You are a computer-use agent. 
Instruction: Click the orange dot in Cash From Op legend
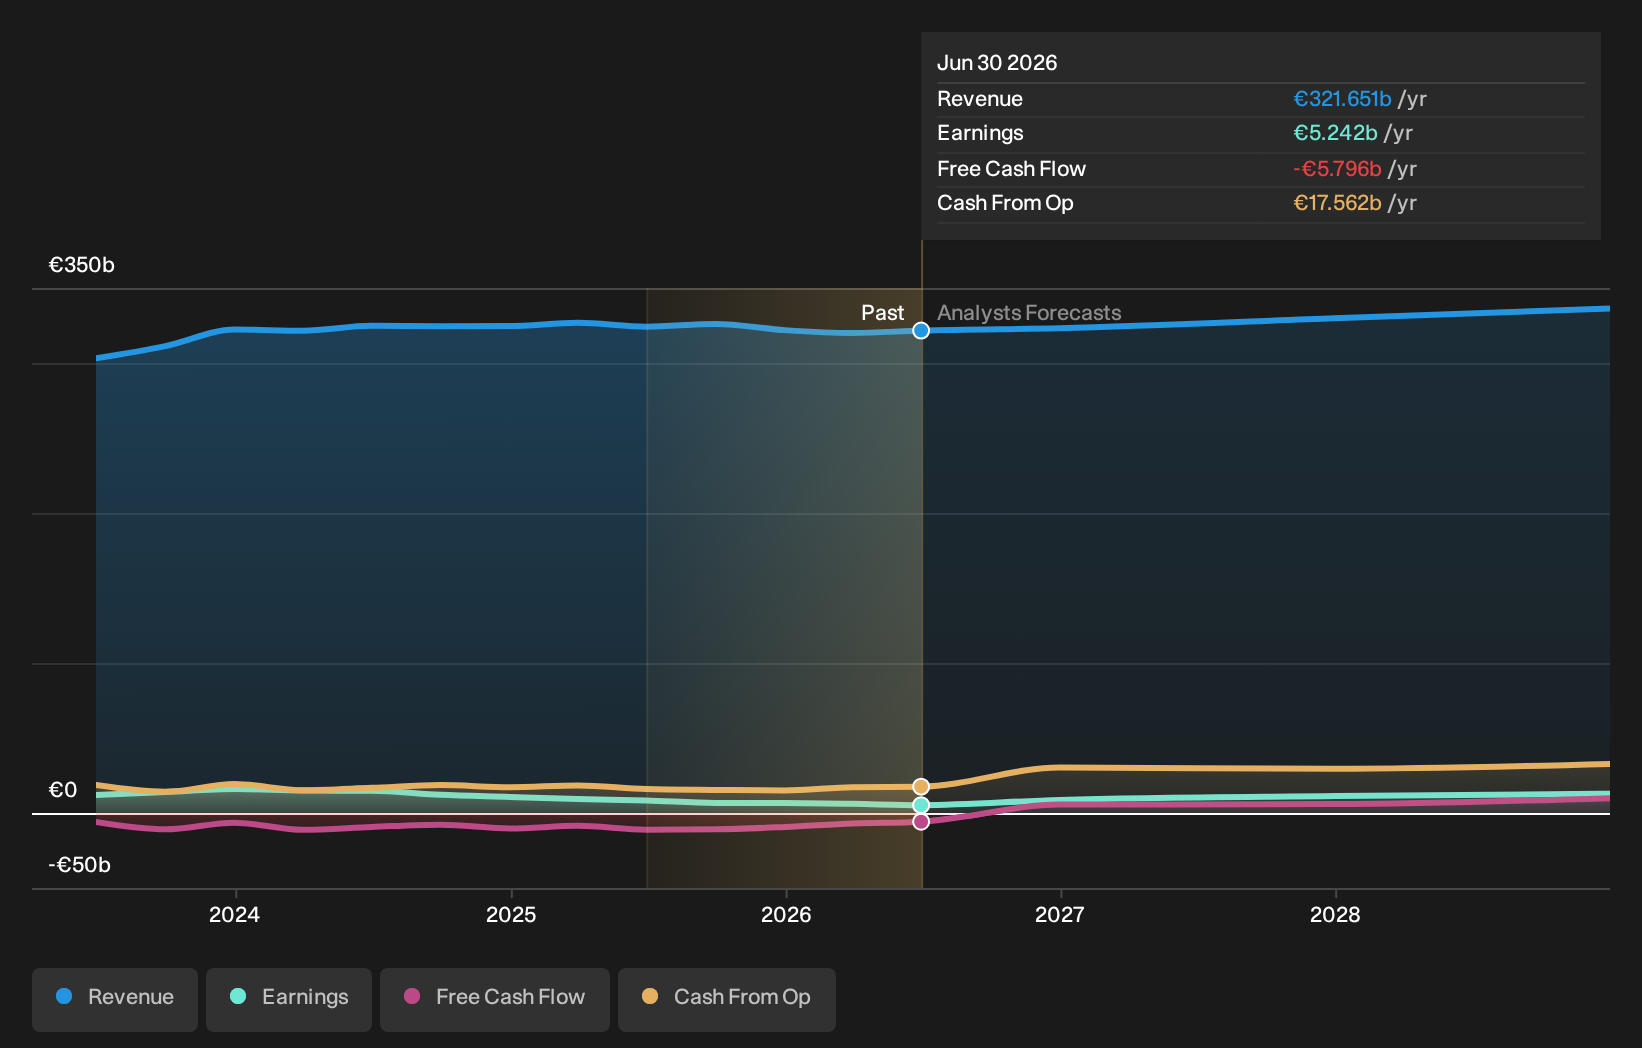click(x=650, y=996)
